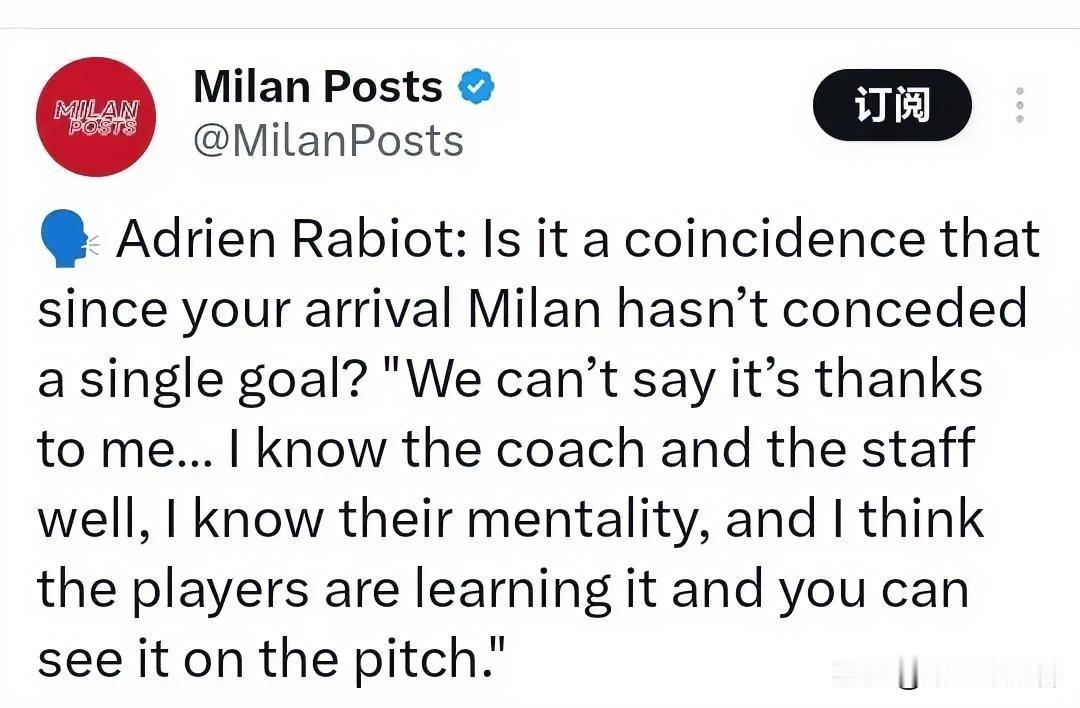Image resolution: width=1080 pixels, height=708 pixels.
Task: Click the word coach in the tweet
Action: point(570,448)
